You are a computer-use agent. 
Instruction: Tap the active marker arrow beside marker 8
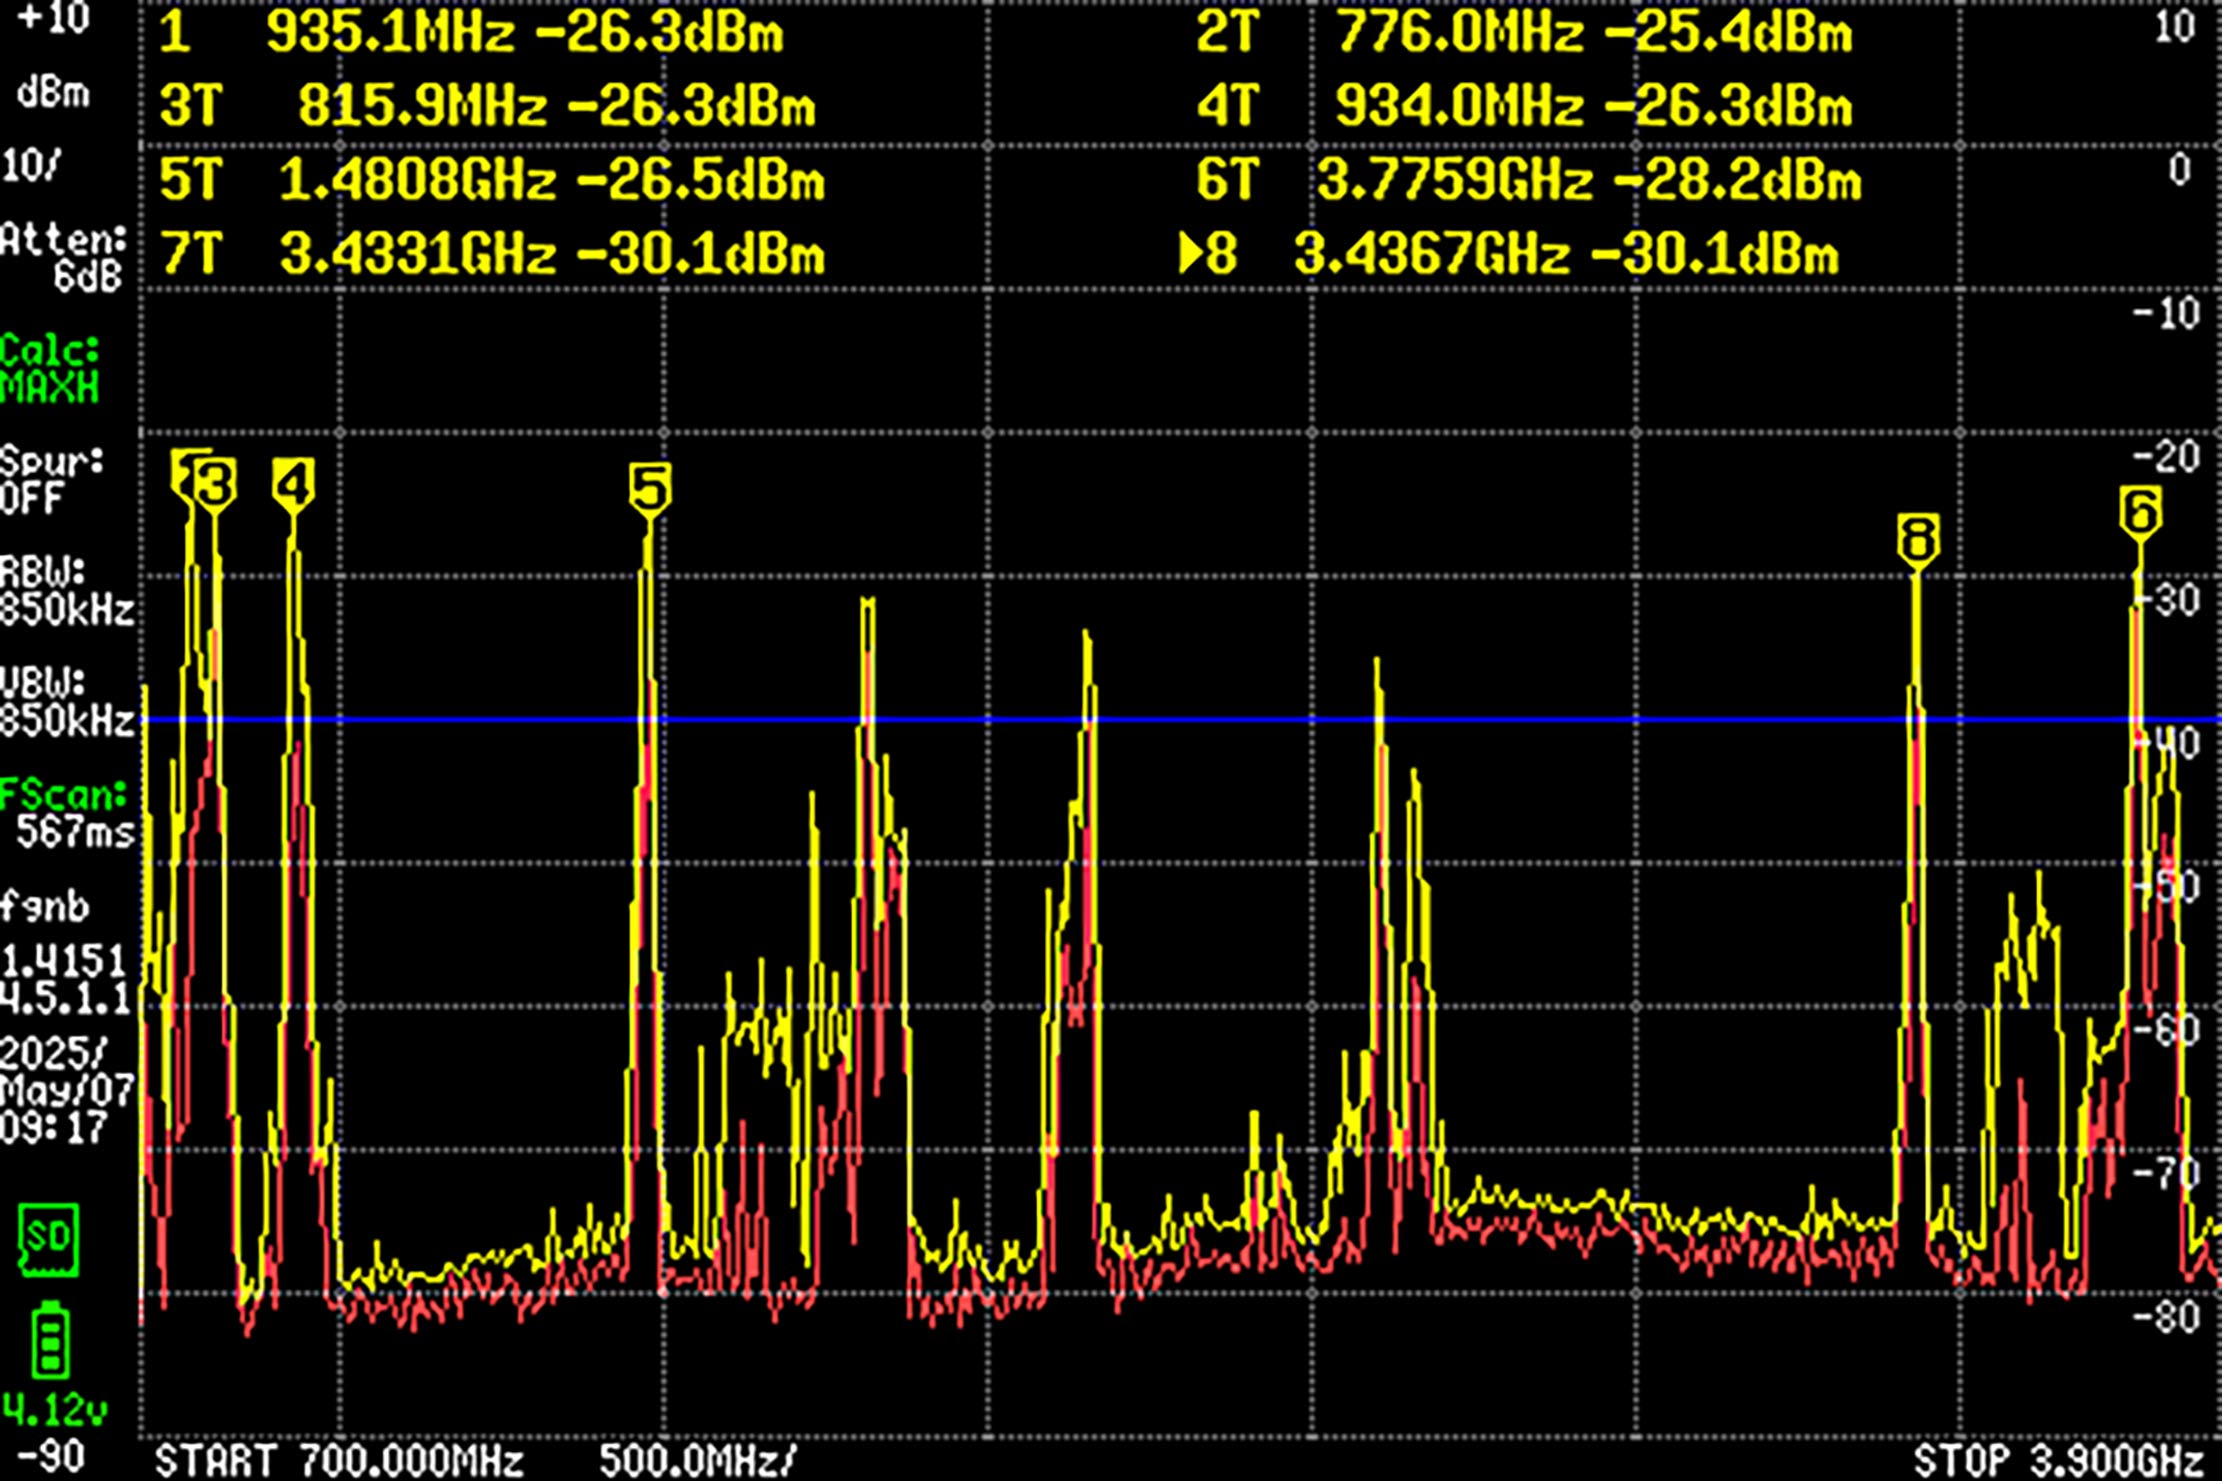1190,254
